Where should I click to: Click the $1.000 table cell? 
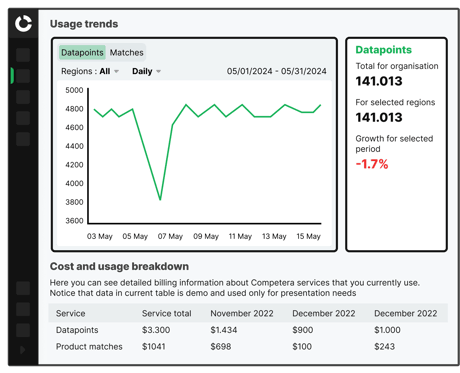[x=387, y=330]
